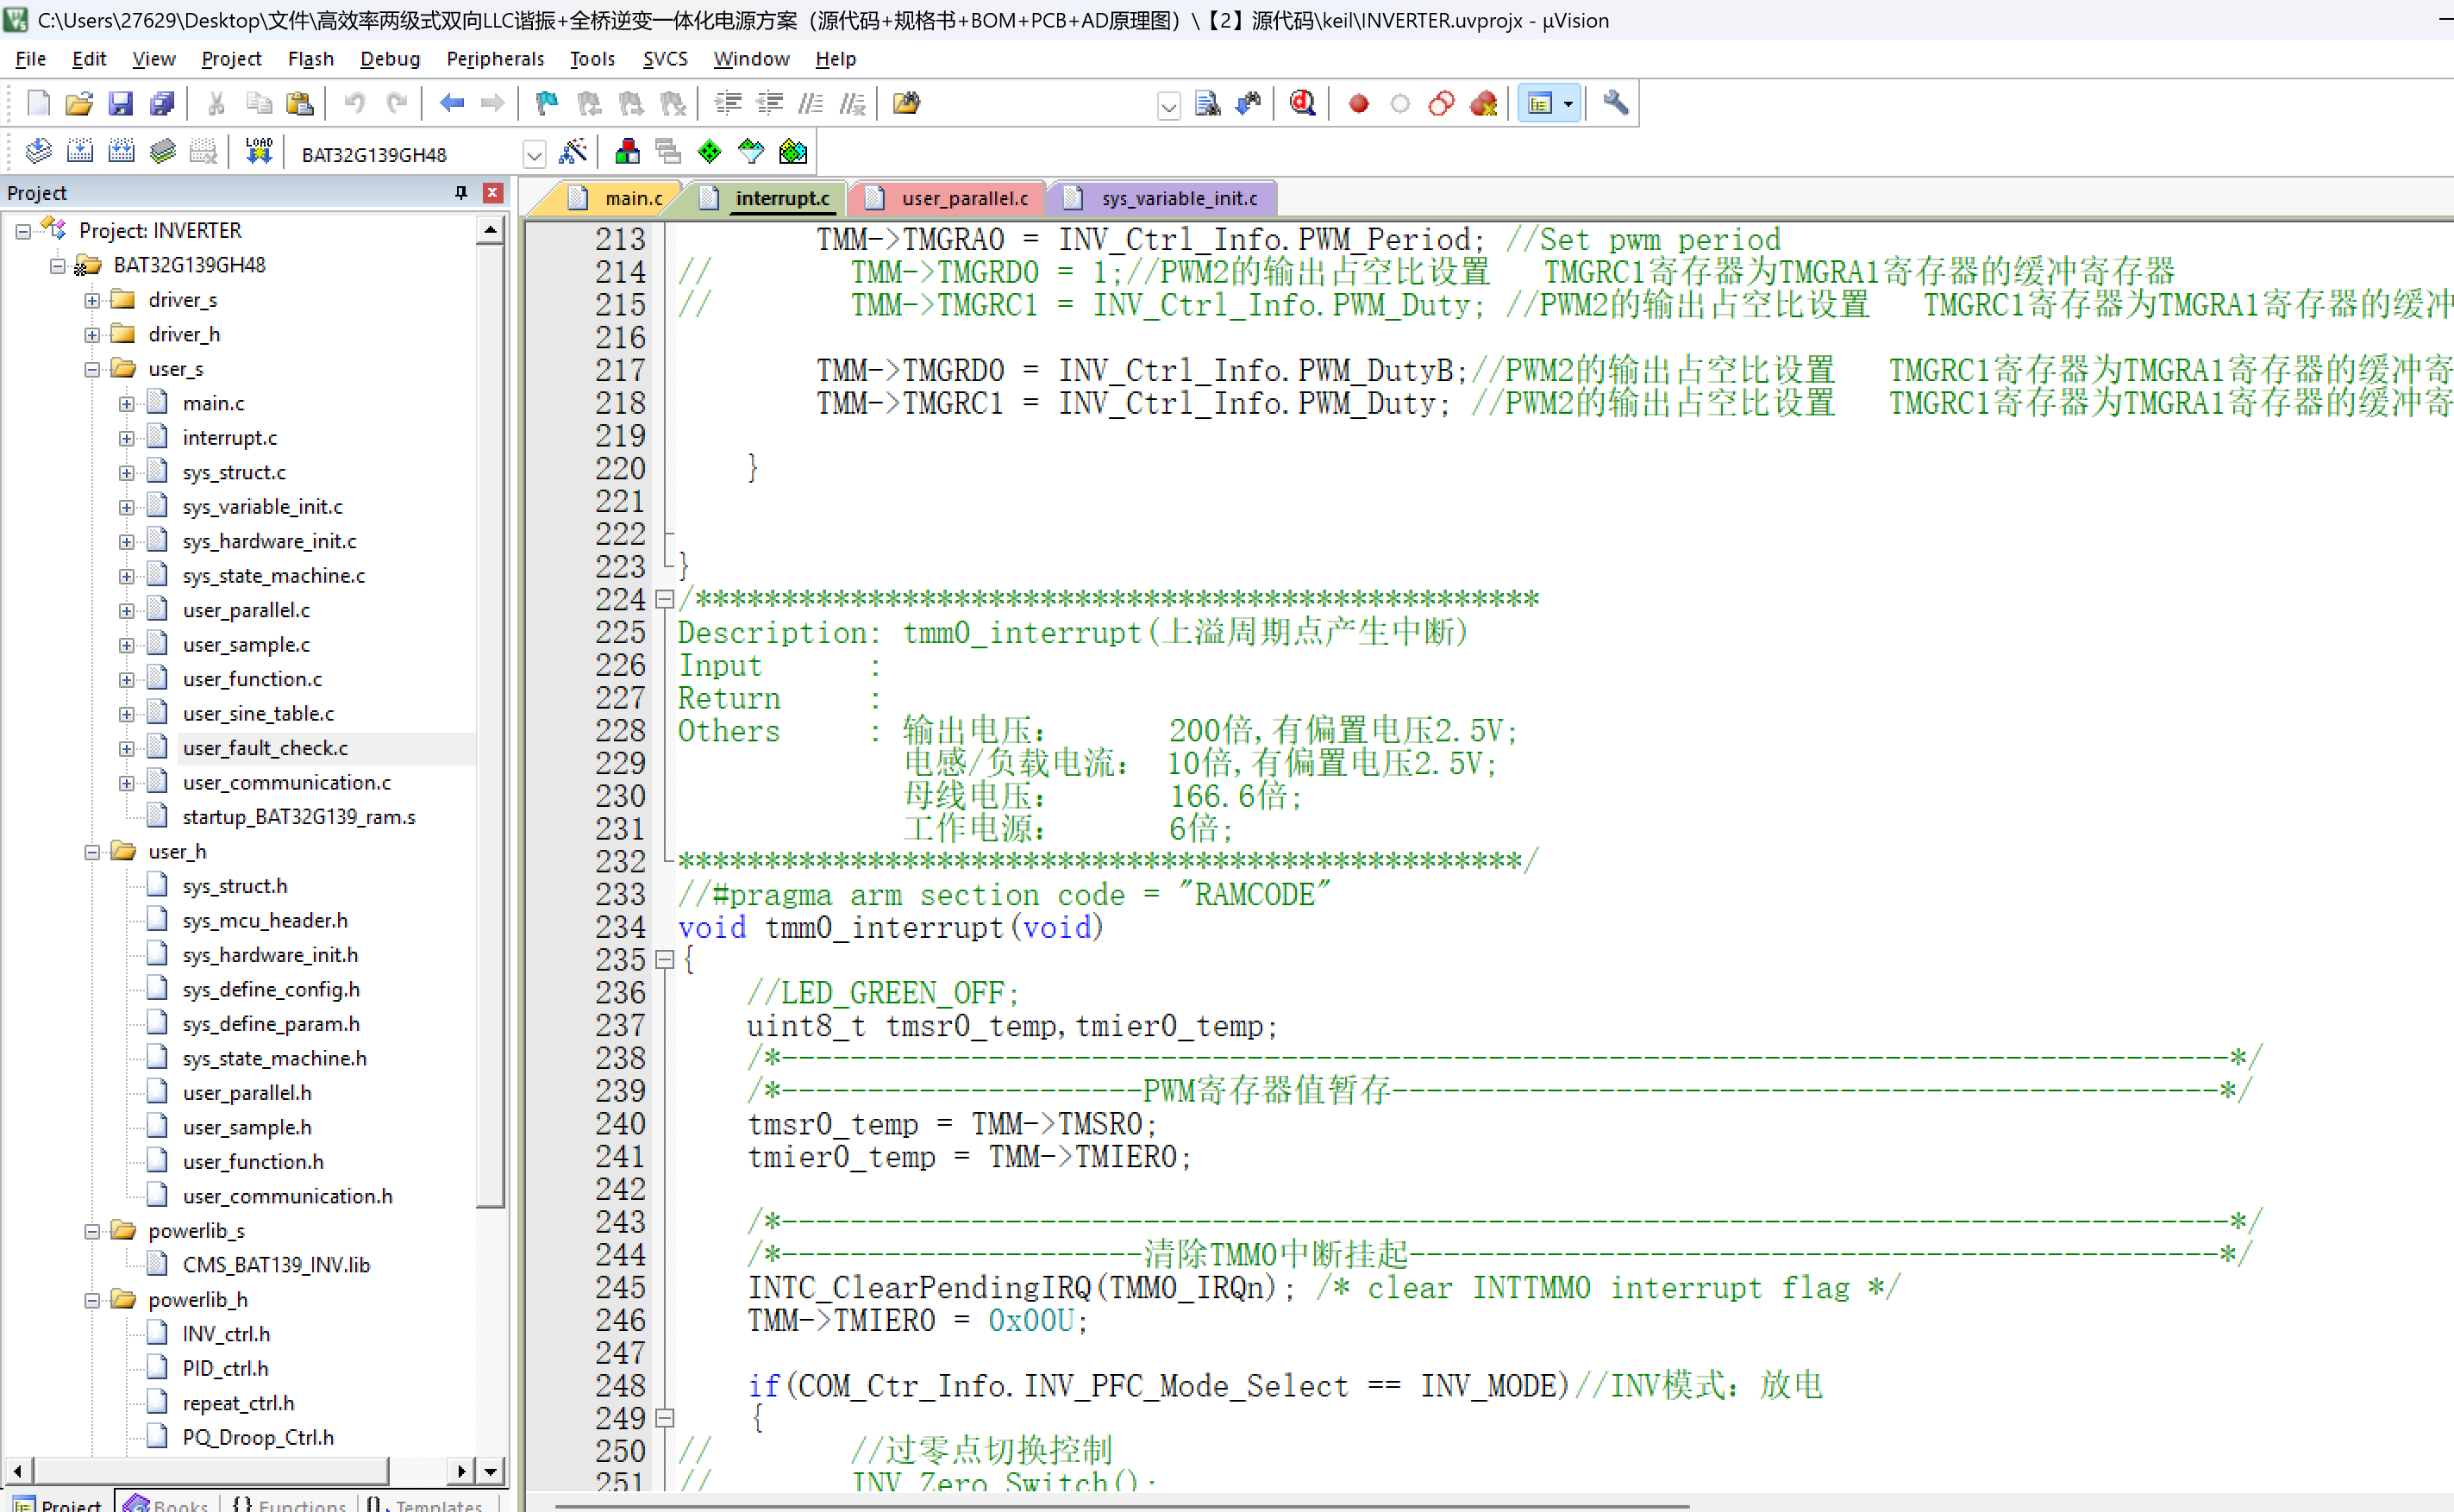Insert a breakpoint with the red dot

coord(1358,103)
